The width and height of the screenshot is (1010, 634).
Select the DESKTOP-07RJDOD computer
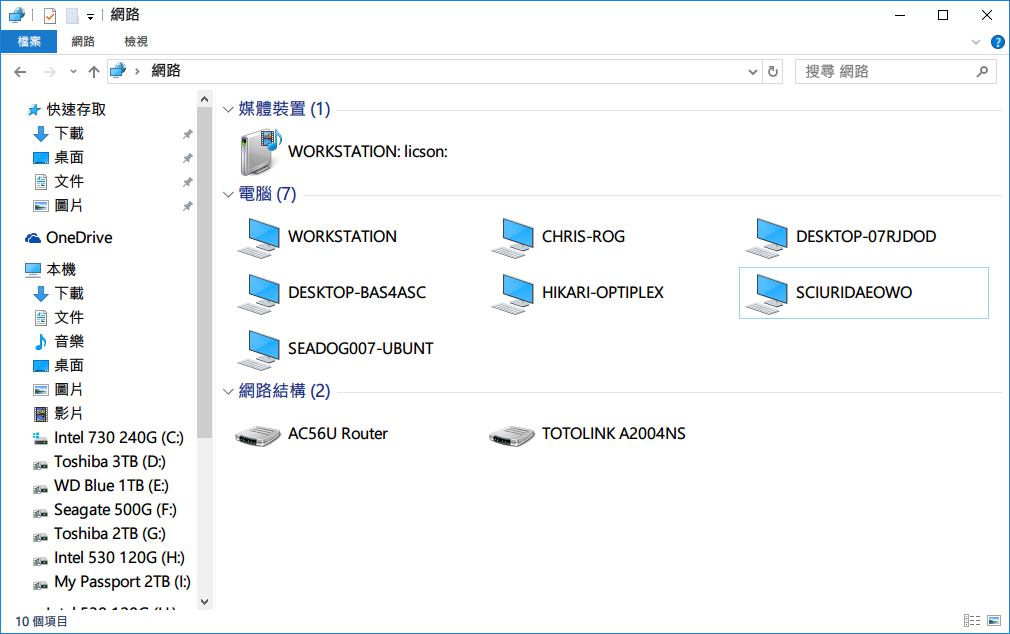tap(841, 237)
